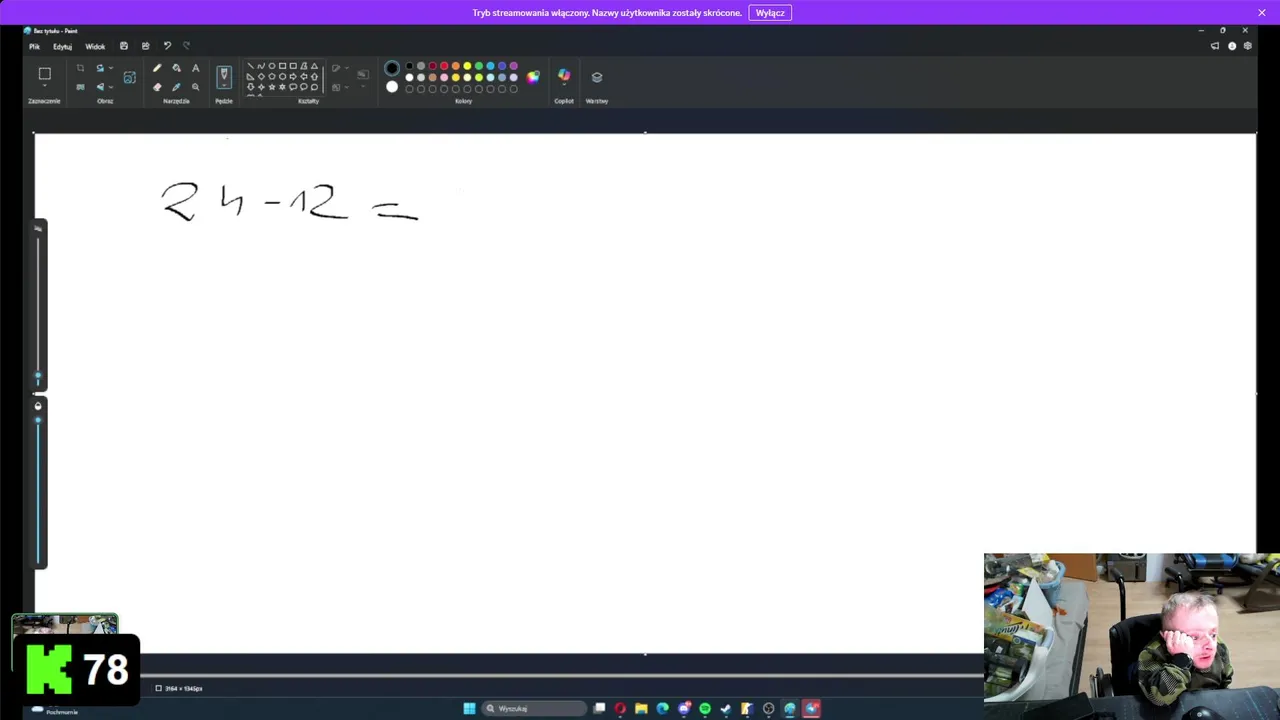Screen dimensions: 1280x720
Task: Select the Eraser tool
Action: pos(157,87)
